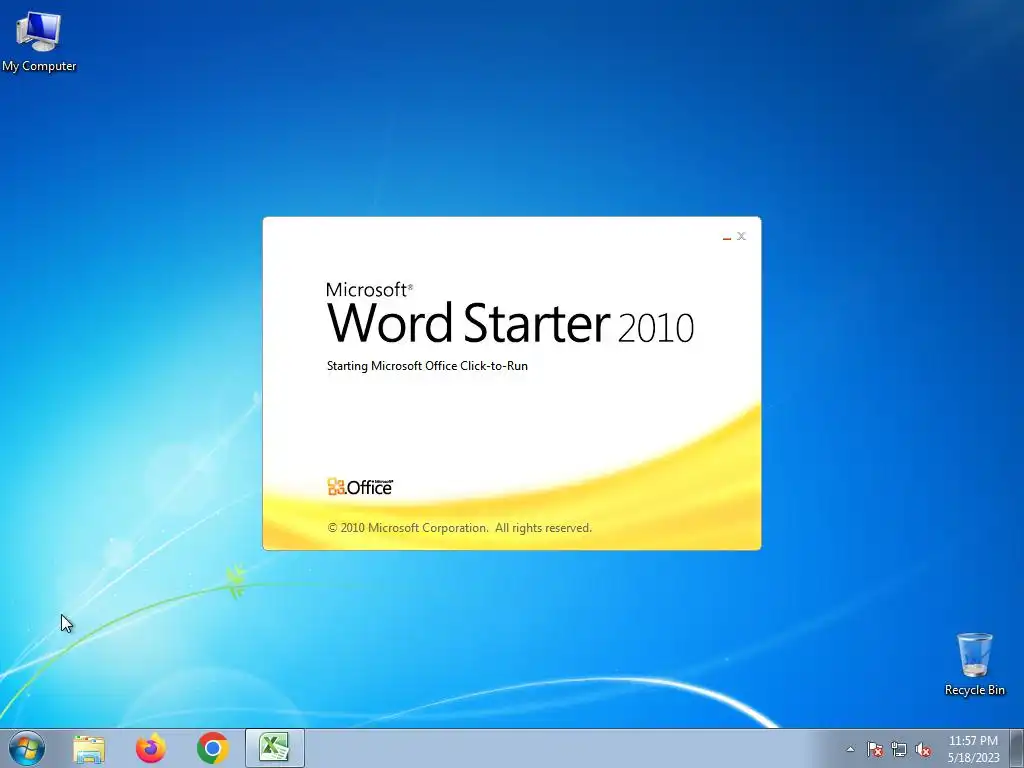Click the Office logo on the splash
Screen dimensions: 1024x768
[360, 487]
